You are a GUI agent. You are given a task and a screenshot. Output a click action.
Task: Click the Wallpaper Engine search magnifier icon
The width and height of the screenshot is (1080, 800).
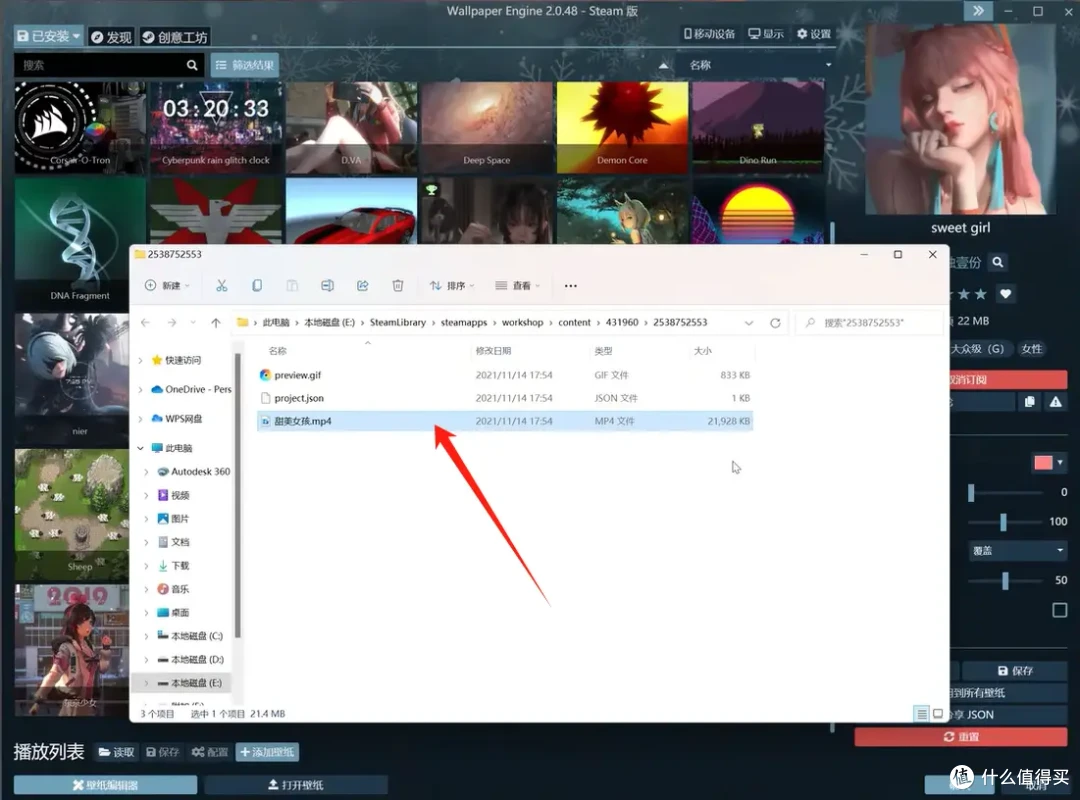pos(192,65)
